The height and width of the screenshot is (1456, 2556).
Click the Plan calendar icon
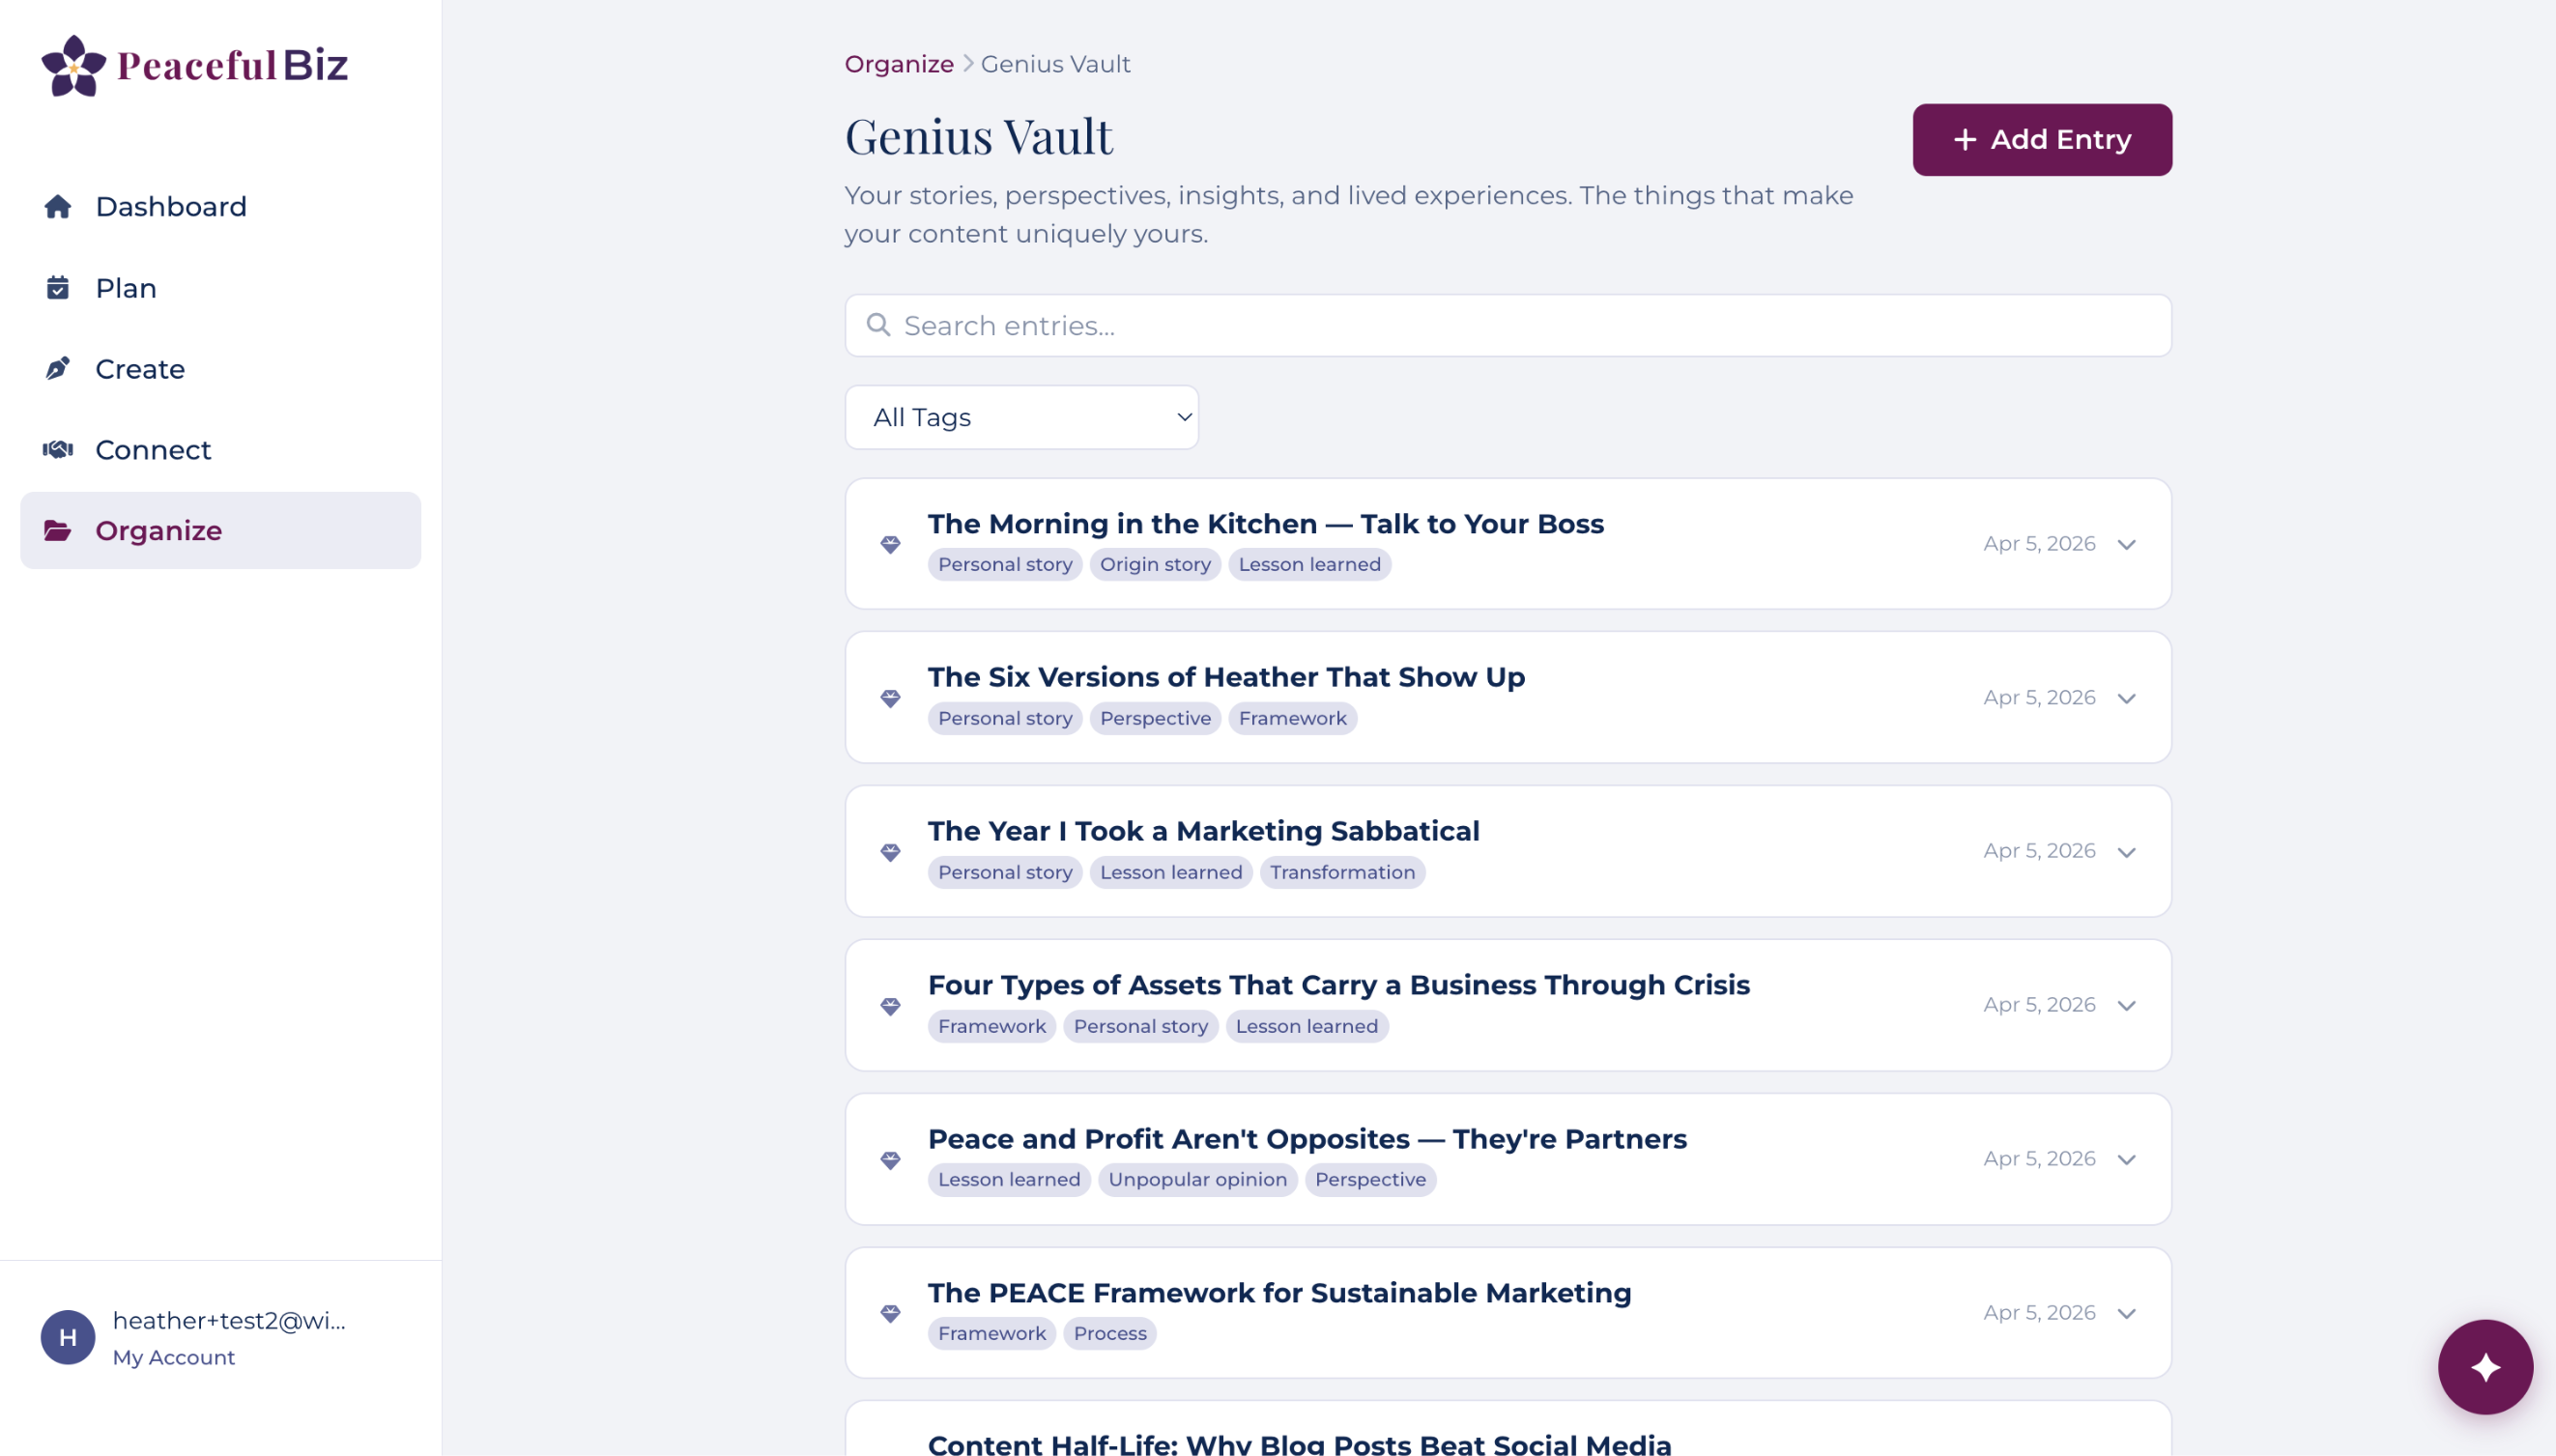click(x=58, y=288)
